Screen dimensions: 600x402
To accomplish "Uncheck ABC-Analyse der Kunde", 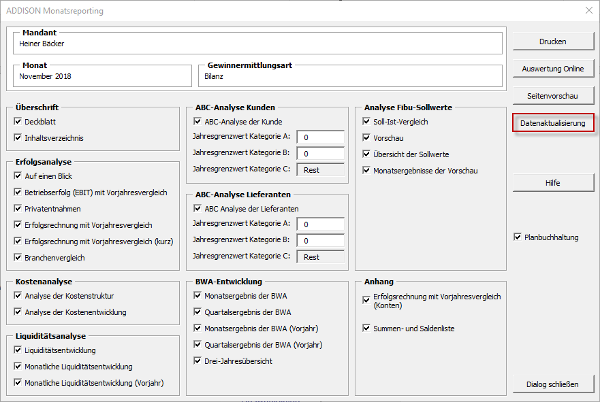I will click(x=197, y=122).
